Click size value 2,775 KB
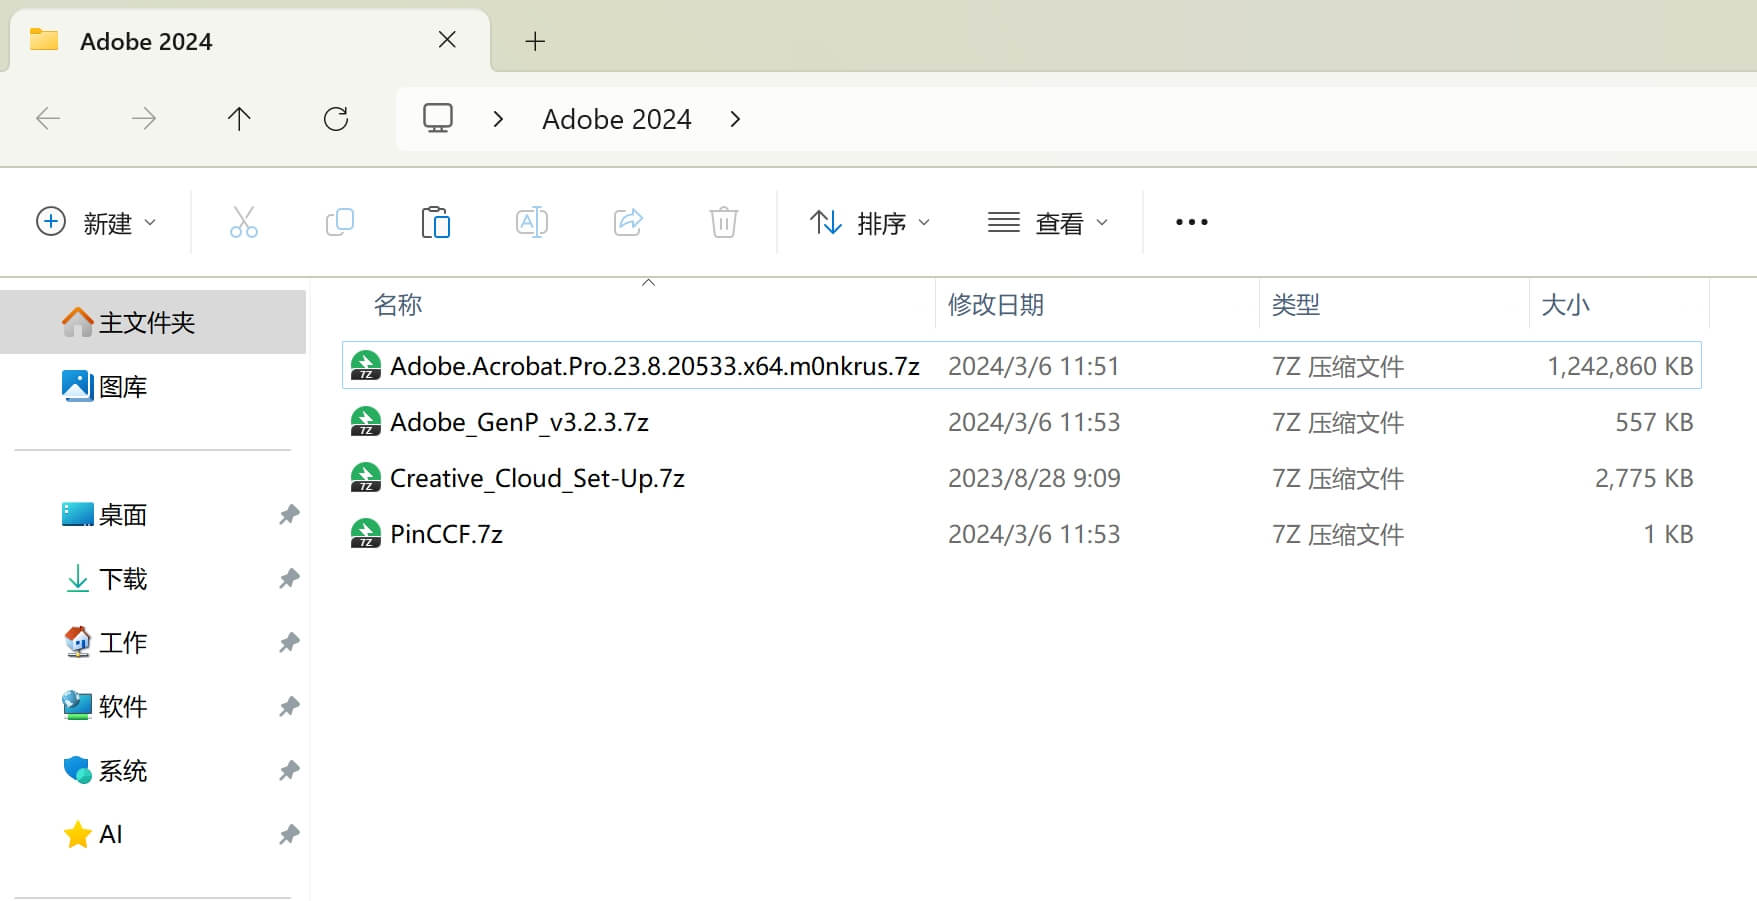 tap(1644, 478)
